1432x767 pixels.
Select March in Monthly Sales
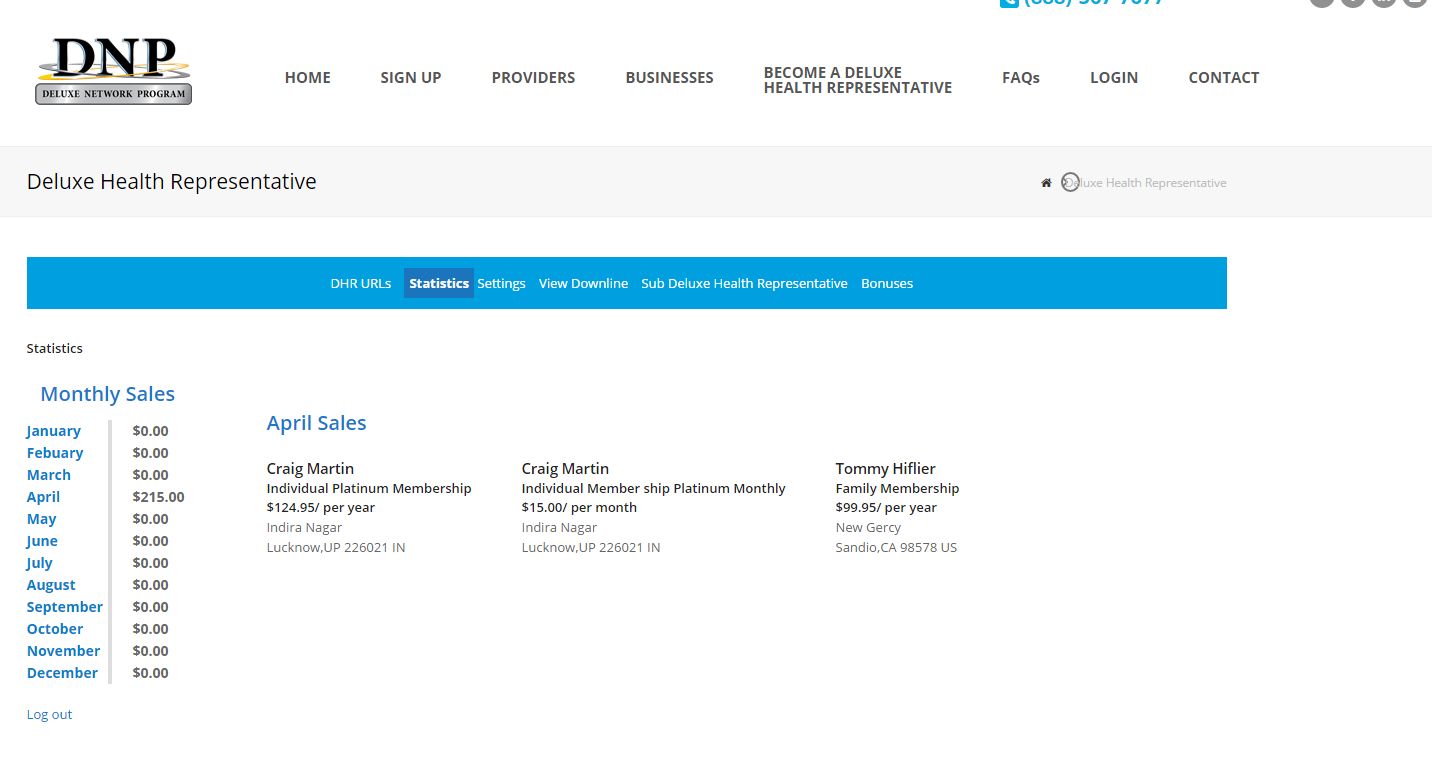tap(49, 475)
